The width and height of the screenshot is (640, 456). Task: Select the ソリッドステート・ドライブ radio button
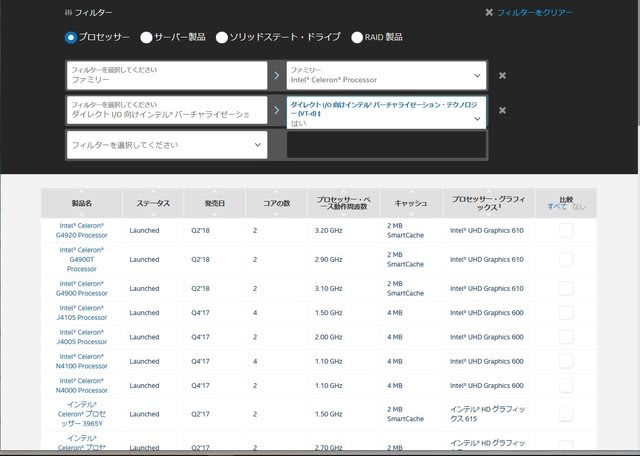222,38
